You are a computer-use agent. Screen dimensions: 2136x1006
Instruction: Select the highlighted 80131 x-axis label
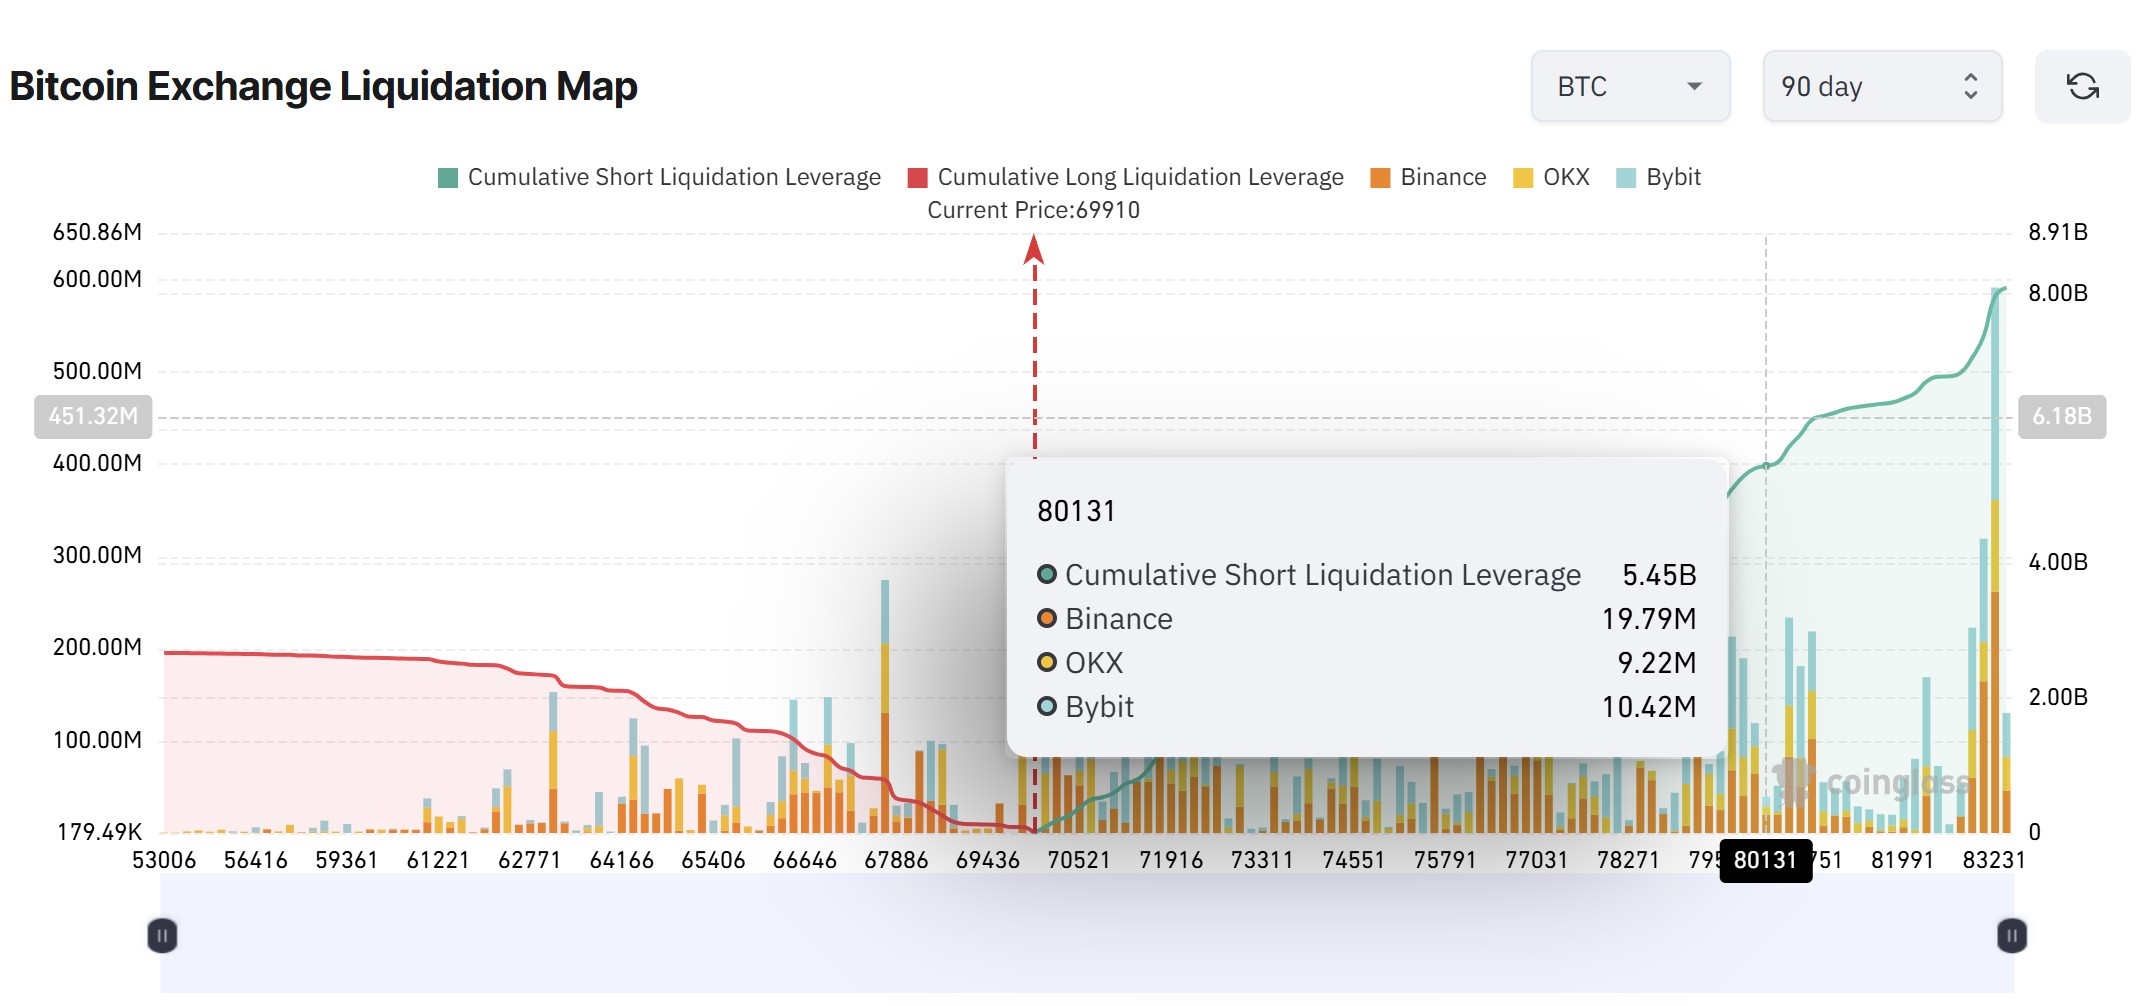[1766, 859]
